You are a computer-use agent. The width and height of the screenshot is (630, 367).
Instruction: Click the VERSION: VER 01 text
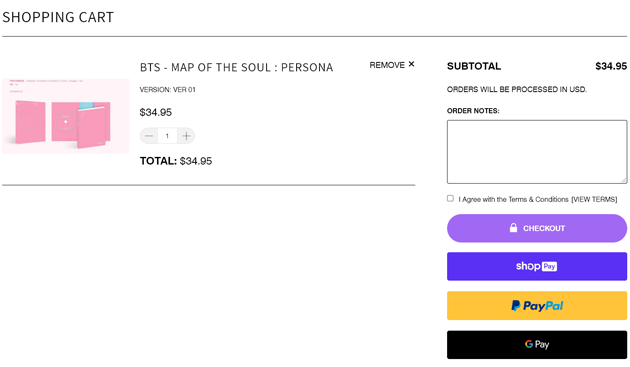[x=168, y=90]
